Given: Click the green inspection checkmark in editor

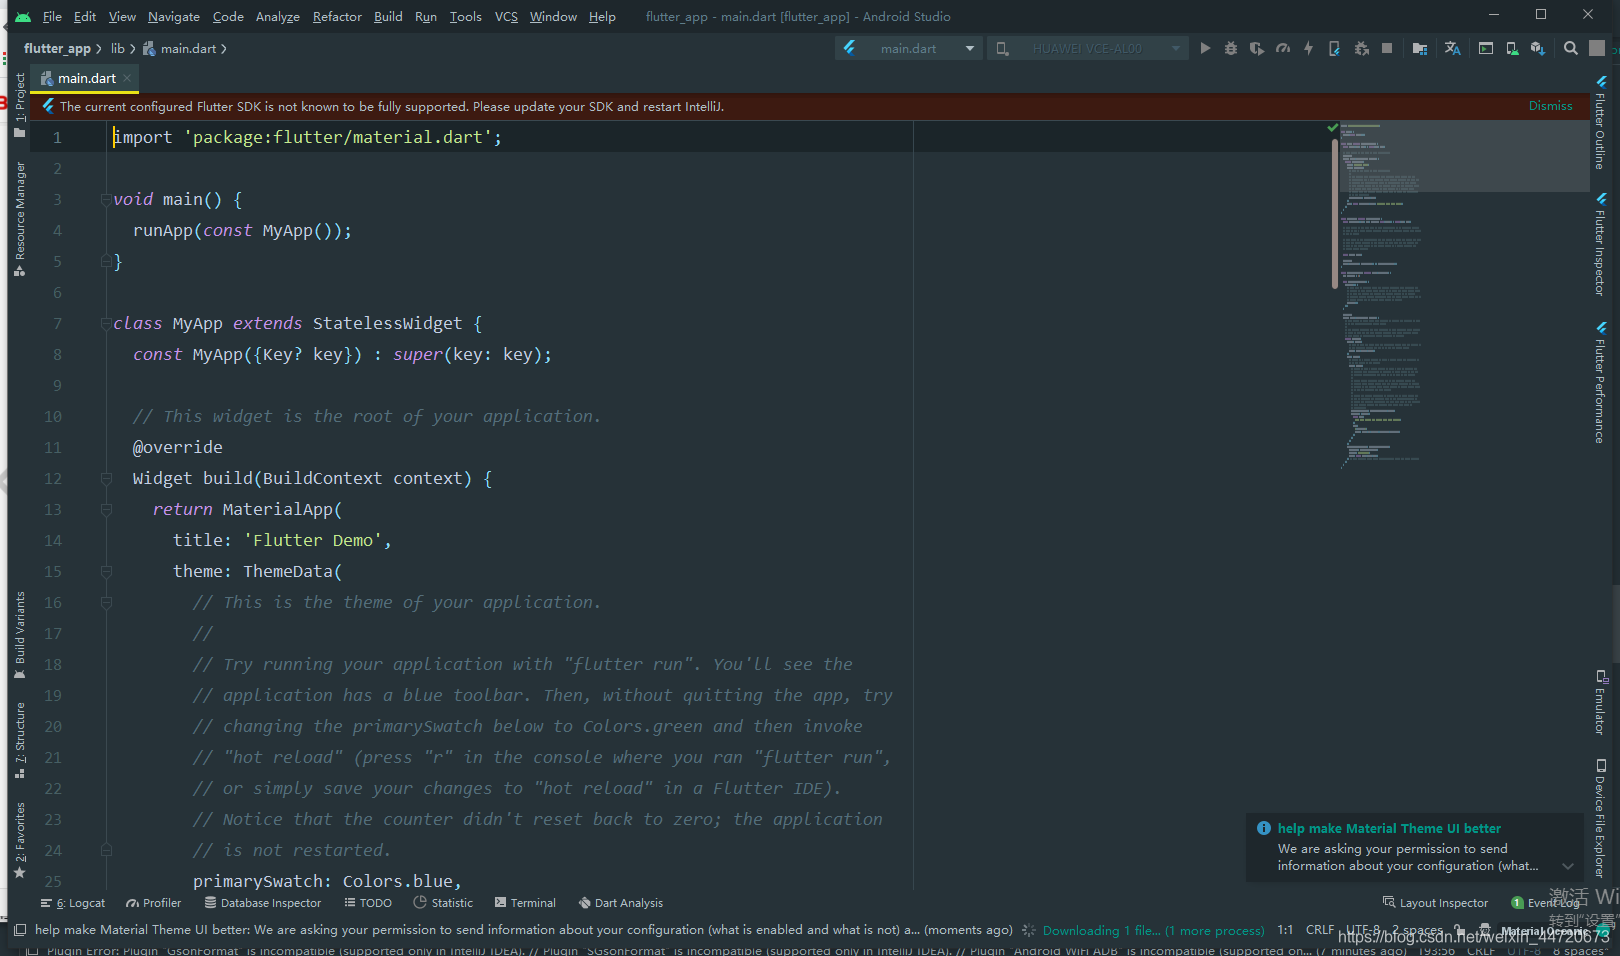Looking at the screenshot, I should click(1332, 128).
